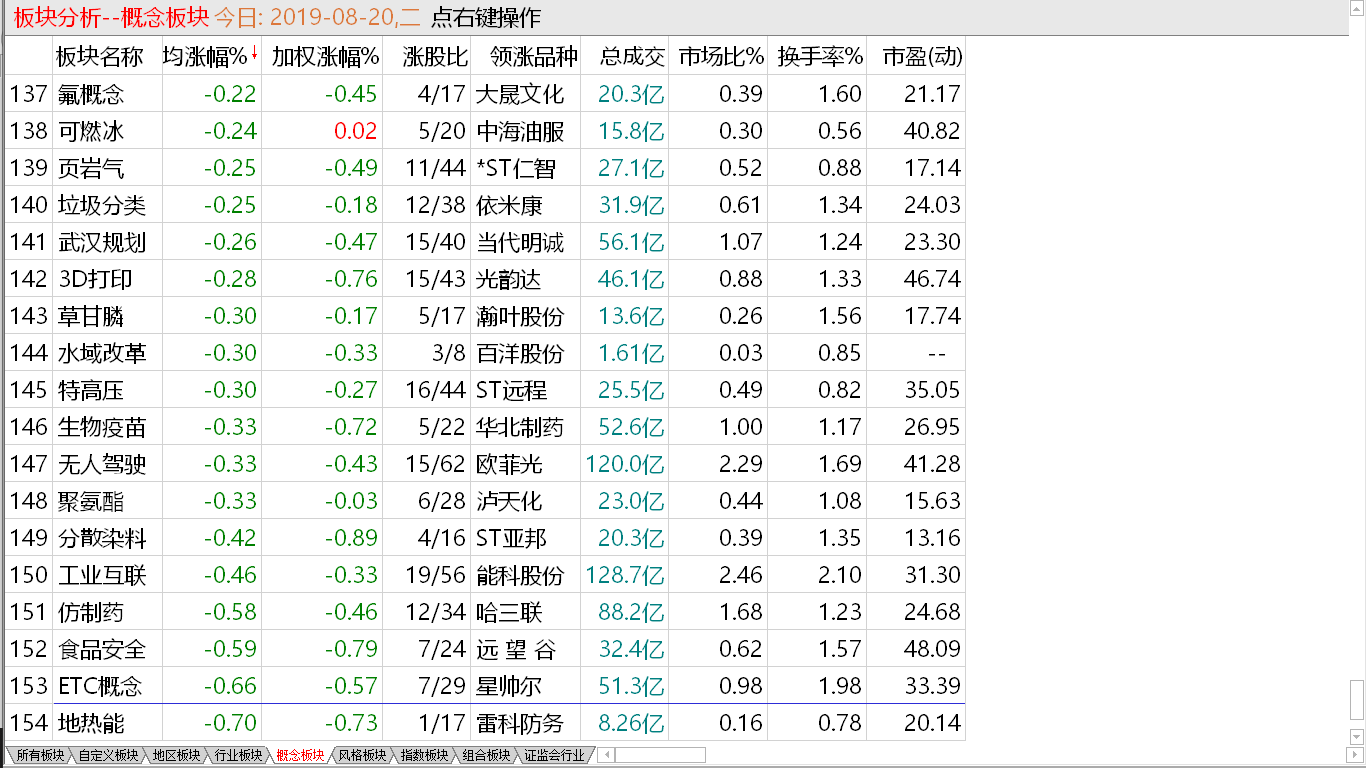
Task: Click leading stock 星帅尔
Action: (509, 686)
